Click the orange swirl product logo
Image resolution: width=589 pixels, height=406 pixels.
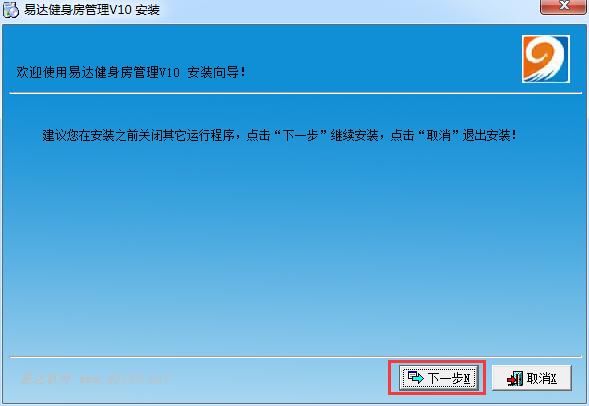tap(546, 59)
